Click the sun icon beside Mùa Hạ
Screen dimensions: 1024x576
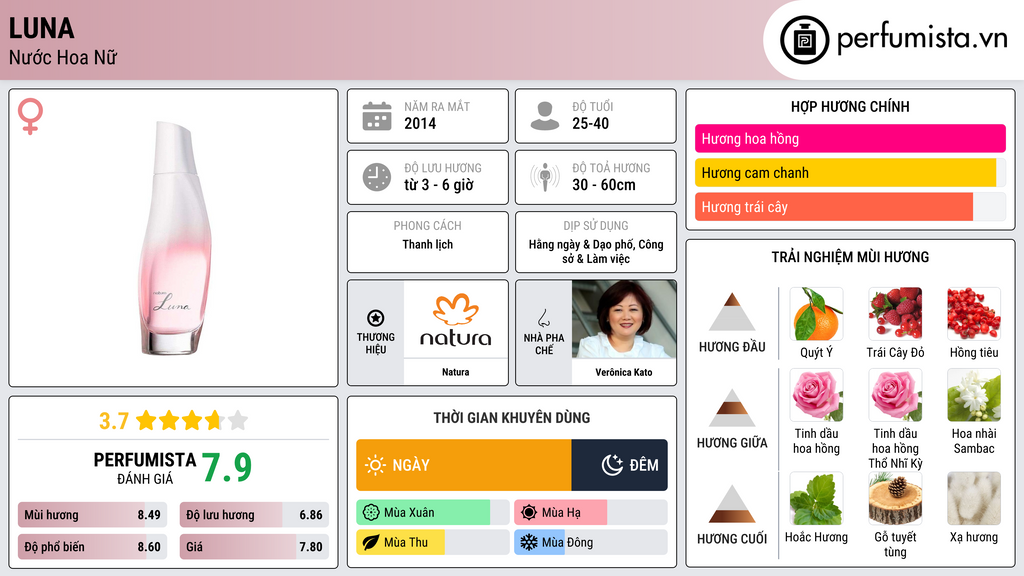click(529, 513)
